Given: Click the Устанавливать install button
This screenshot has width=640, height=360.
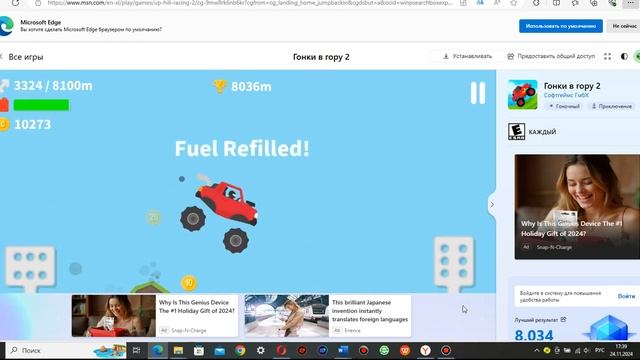Looking at the screenshot, I should click(468, 56).
